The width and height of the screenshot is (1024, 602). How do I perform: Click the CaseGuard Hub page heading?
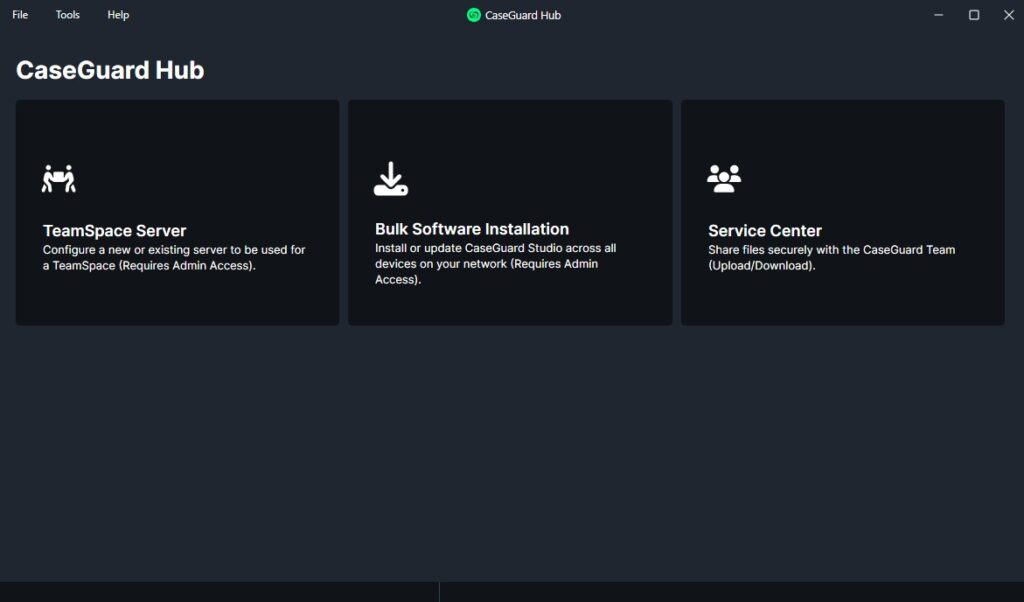[110, 70]
